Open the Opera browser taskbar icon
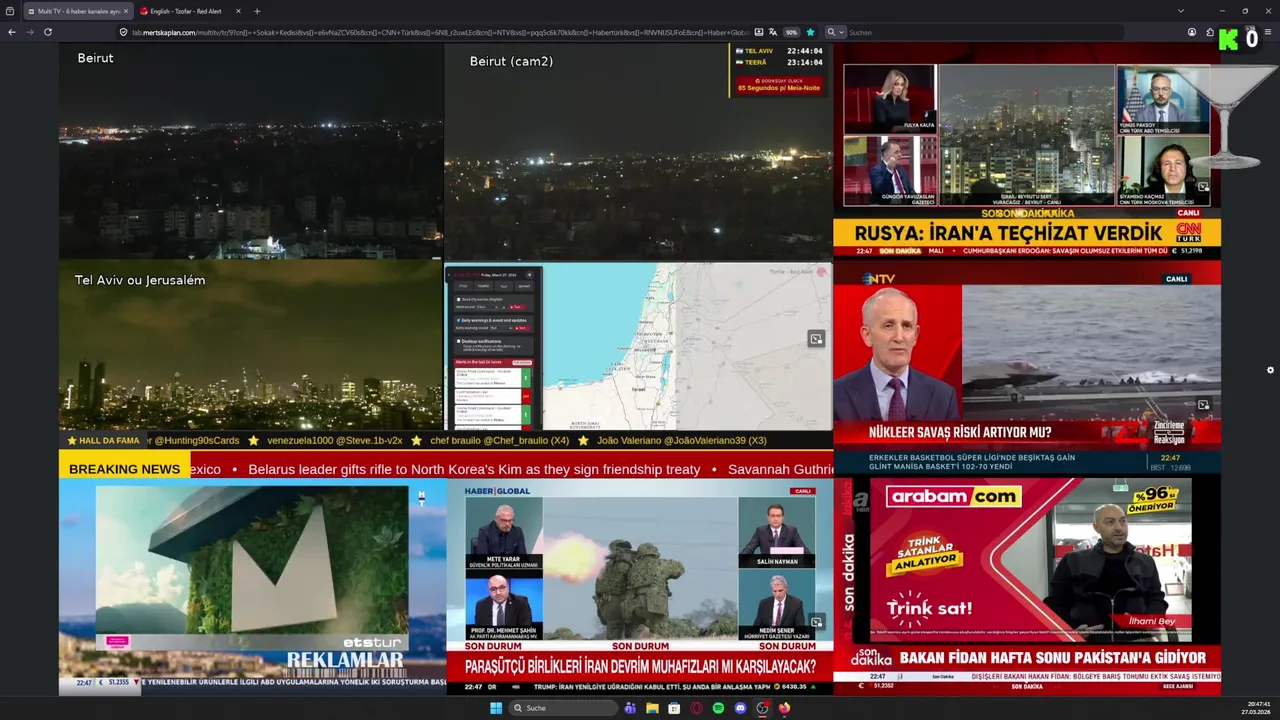Screen dimensions: 1280x720 coord(696,708)
